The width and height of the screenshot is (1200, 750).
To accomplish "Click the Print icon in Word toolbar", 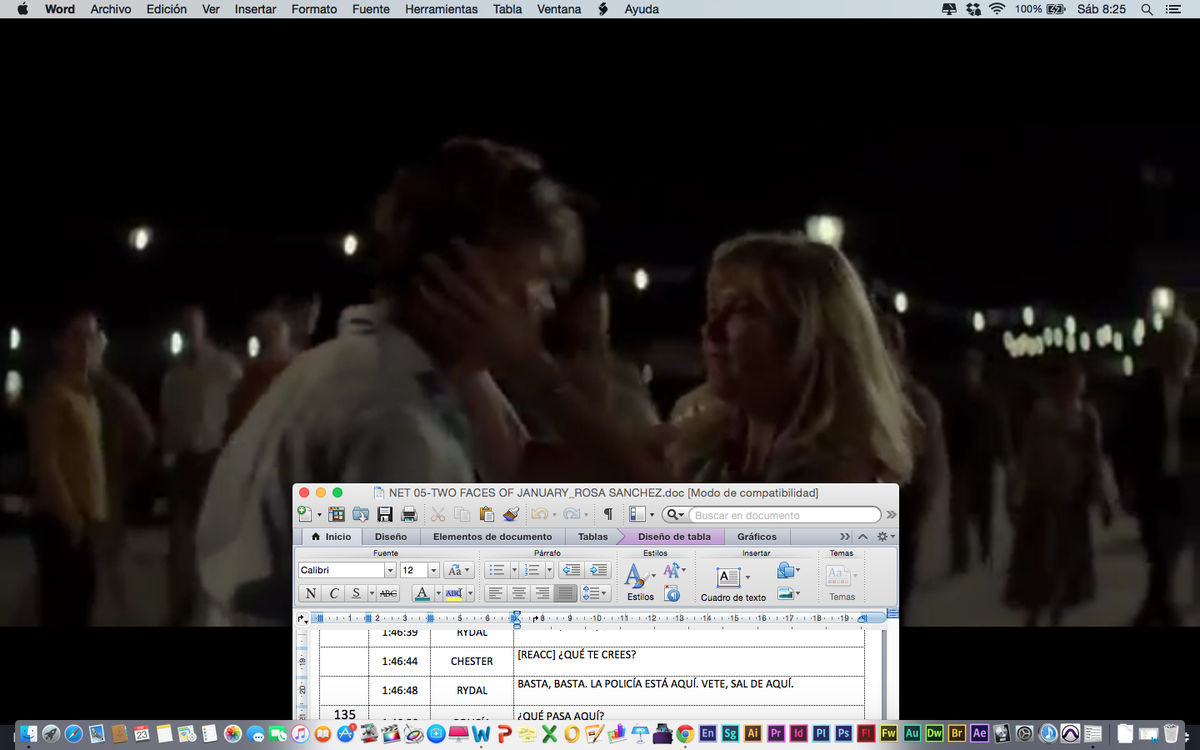I will [409, 514].
